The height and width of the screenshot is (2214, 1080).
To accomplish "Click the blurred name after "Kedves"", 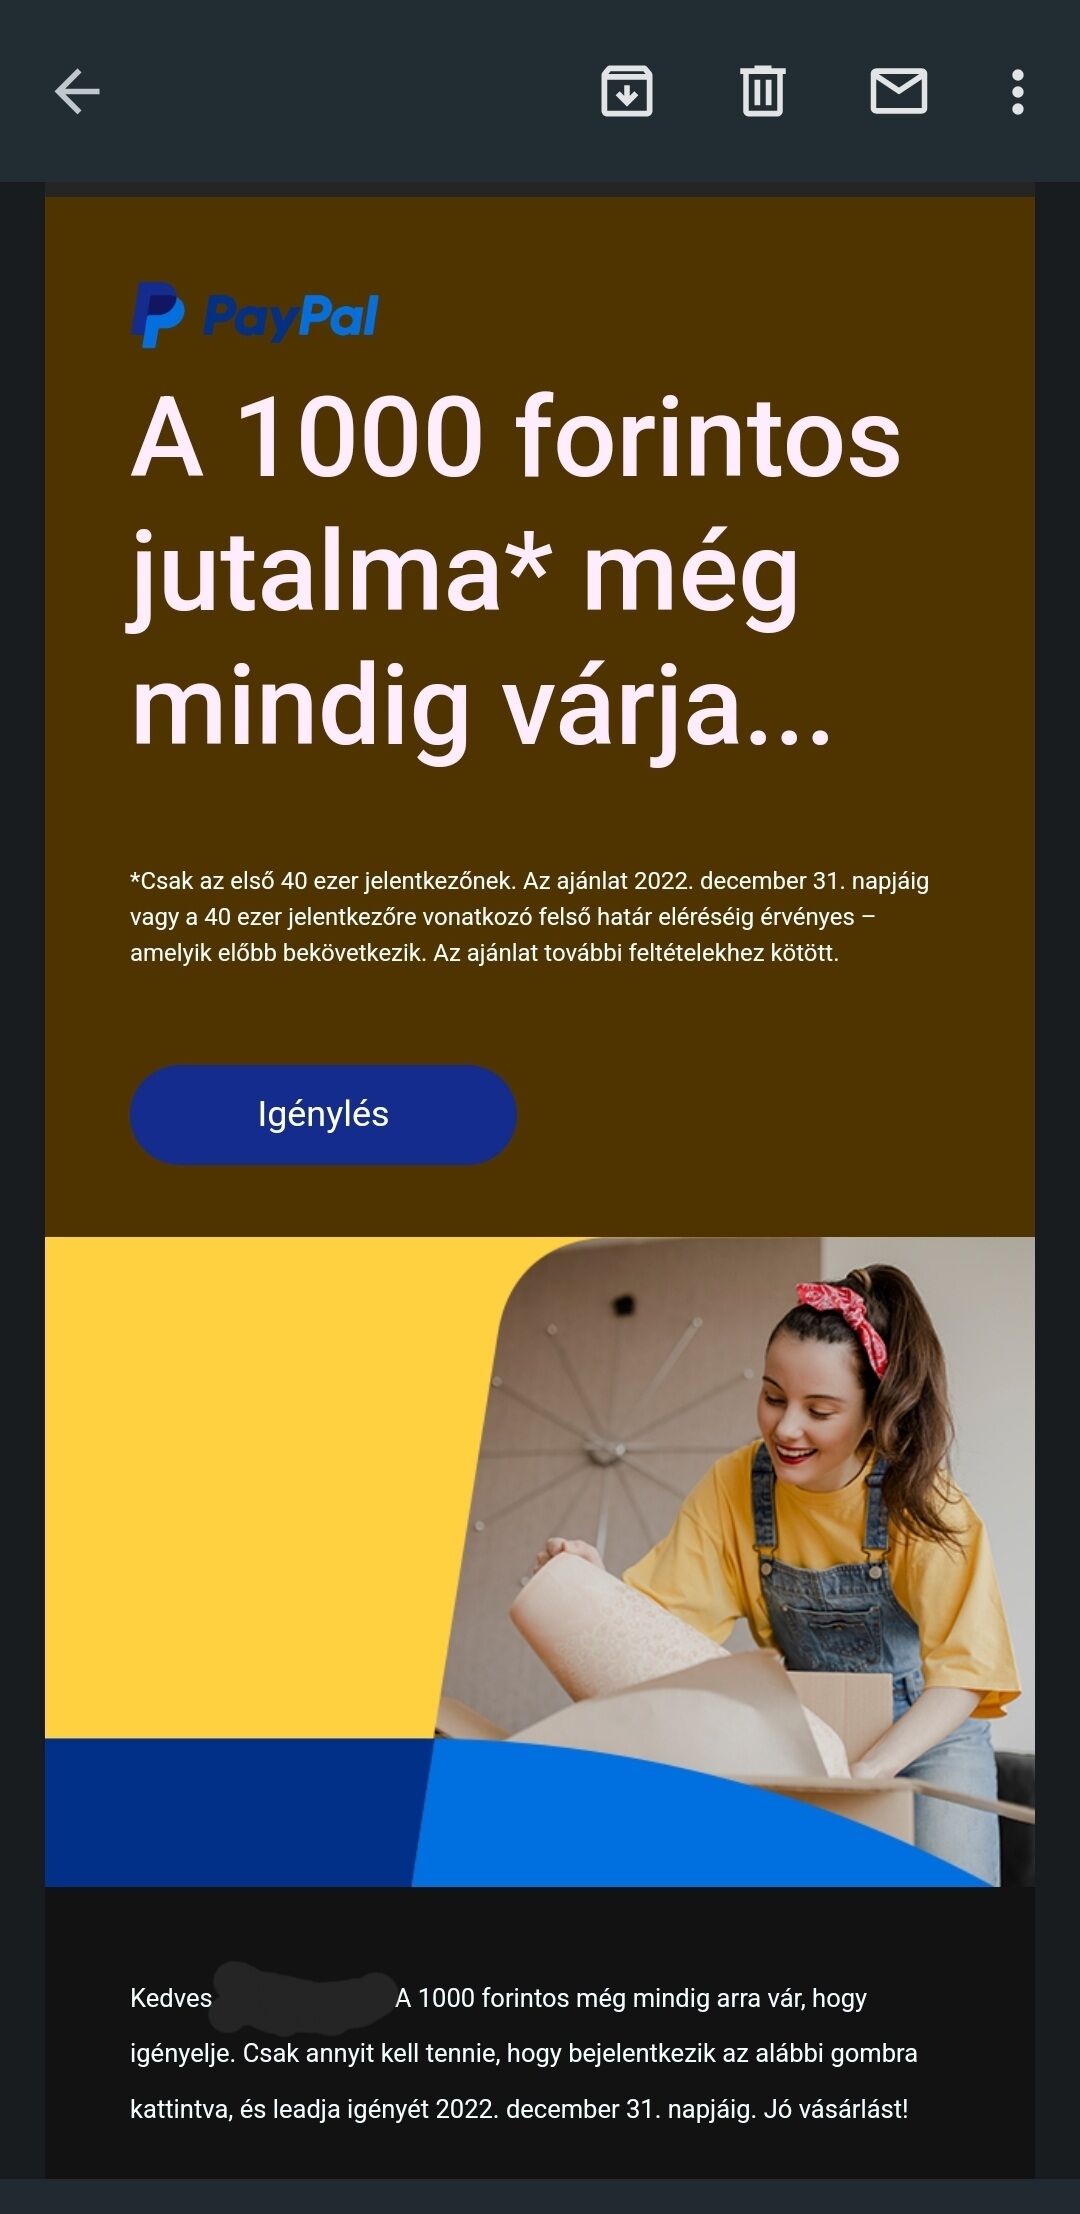I will [x=305, y=1998].
